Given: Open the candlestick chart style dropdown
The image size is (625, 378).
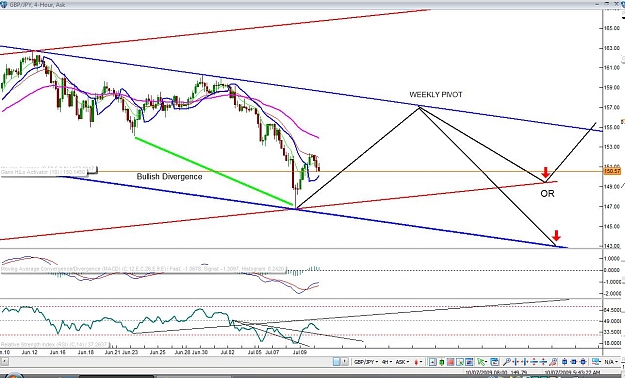Looking at the screenshot, I should pyautogui.click(x=418, y=362).
